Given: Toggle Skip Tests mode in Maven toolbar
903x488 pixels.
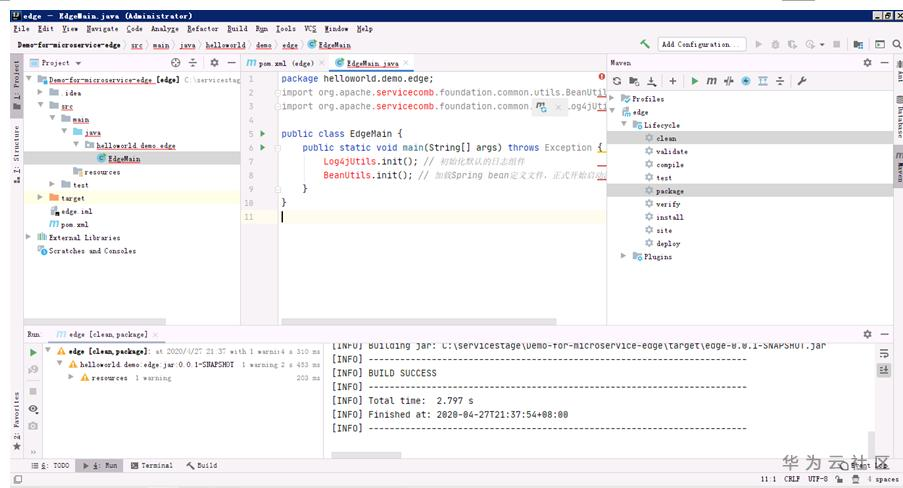Looking at the screenshot, I should (x=746, y=81).
